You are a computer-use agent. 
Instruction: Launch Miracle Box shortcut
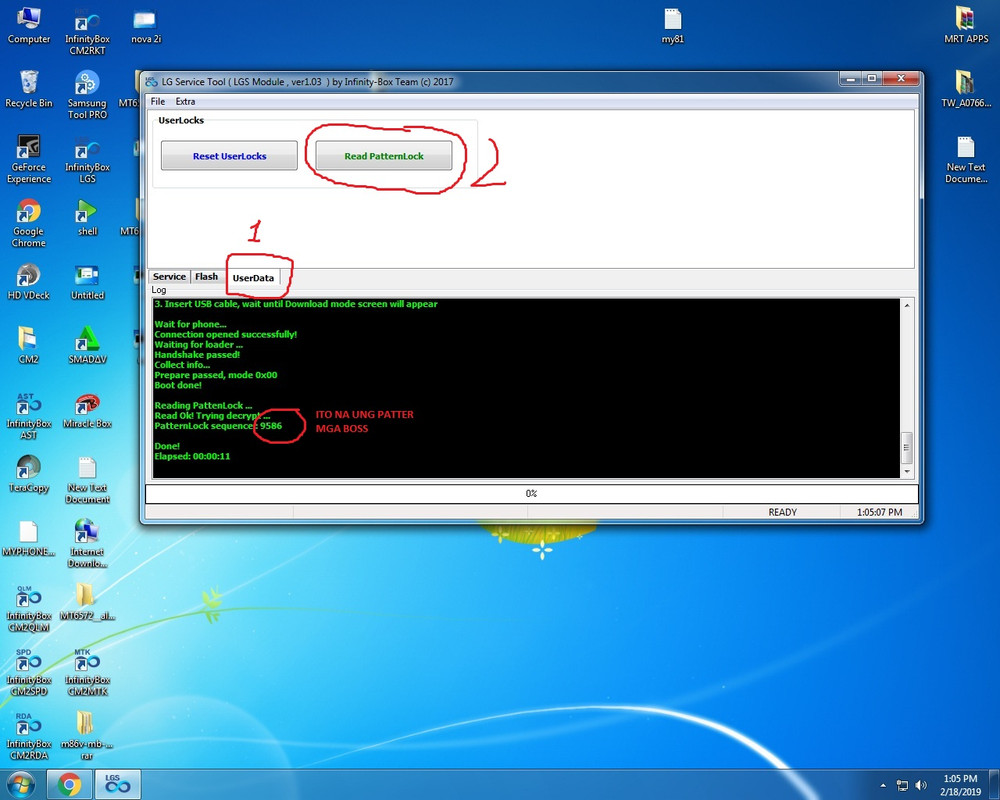coord(87,410)
